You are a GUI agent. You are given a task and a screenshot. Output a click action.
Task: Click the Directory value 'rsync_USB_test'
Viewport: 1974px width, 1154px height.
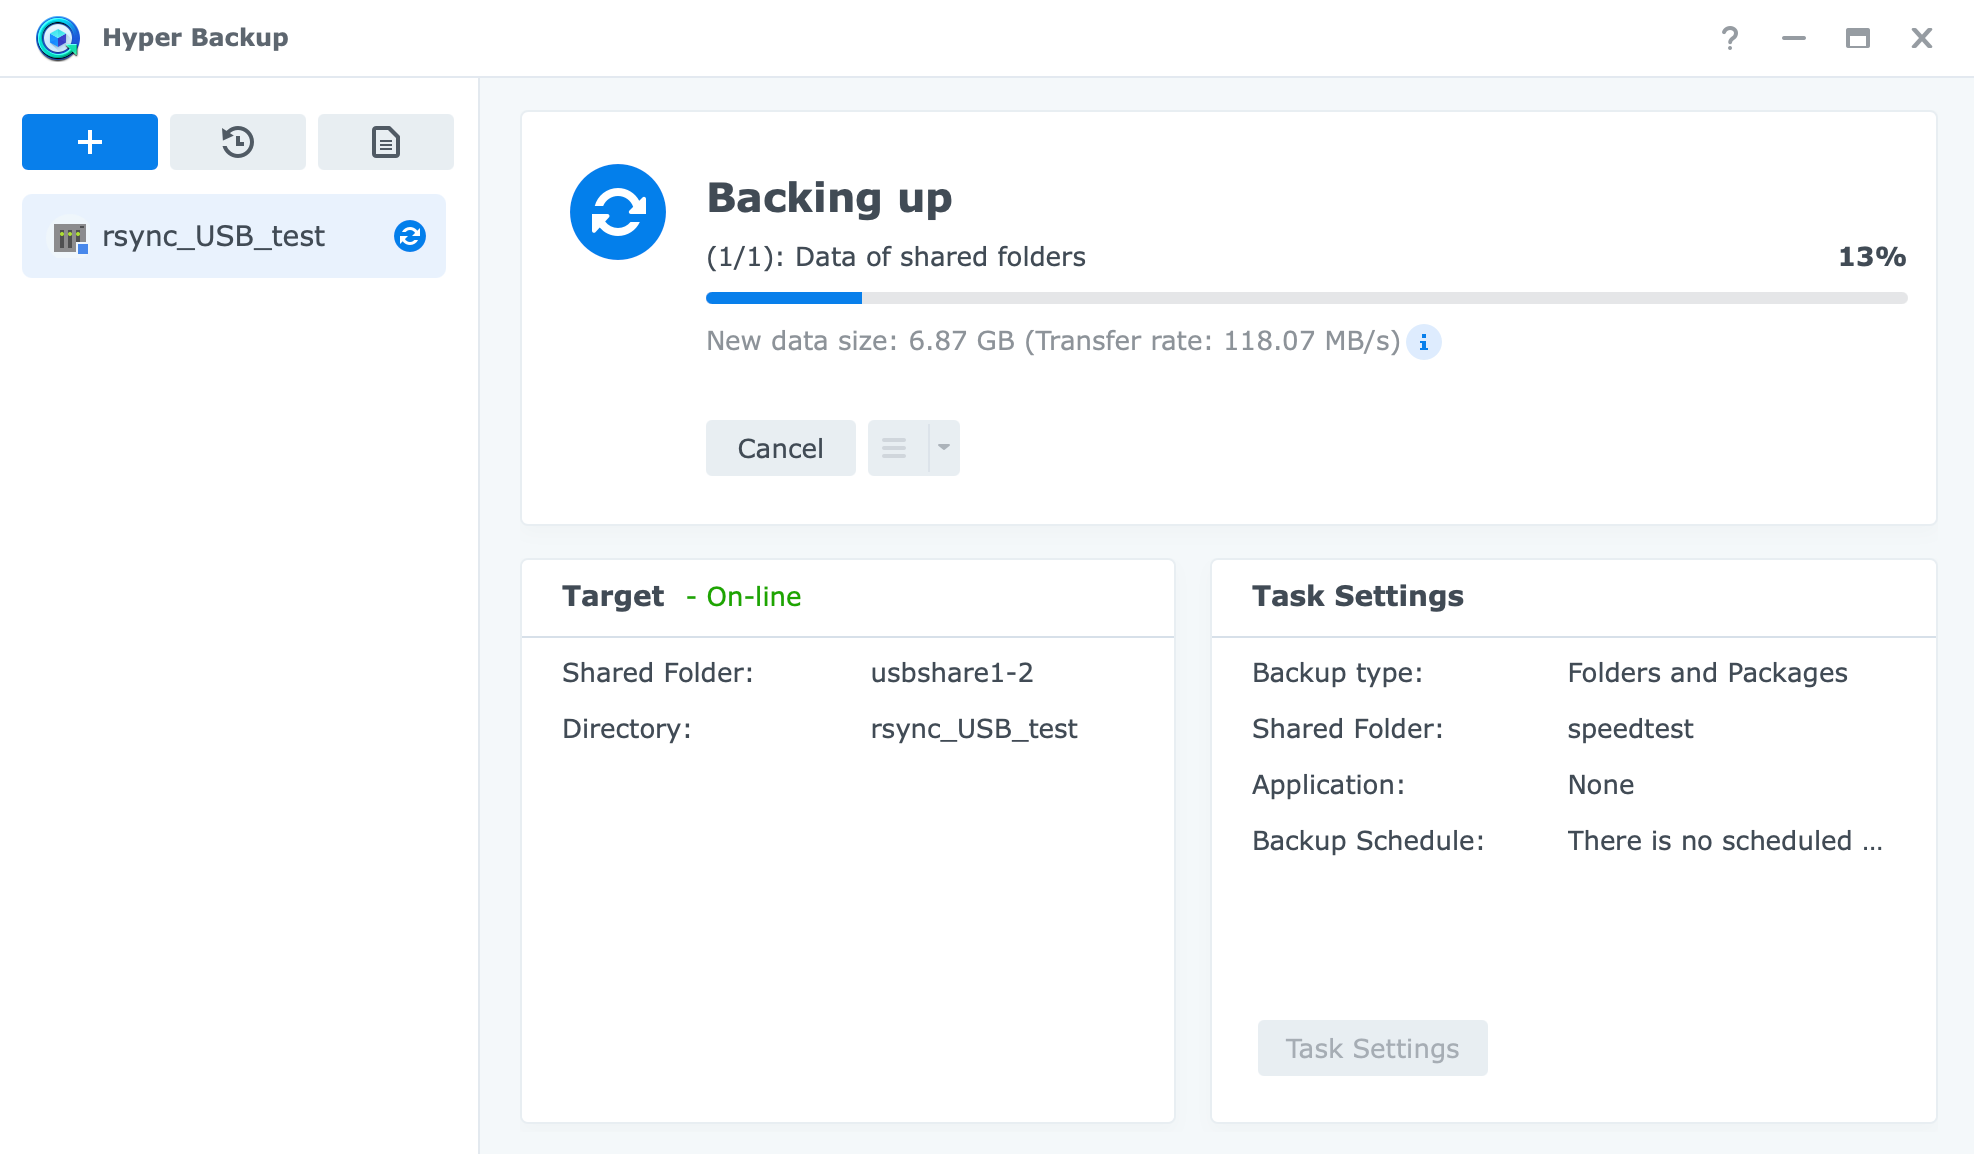pyautogui.click(x=974, y=729)
